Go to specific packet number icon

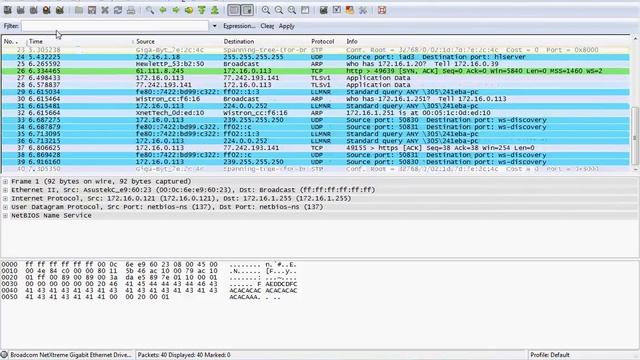click(x=189, y=10)
